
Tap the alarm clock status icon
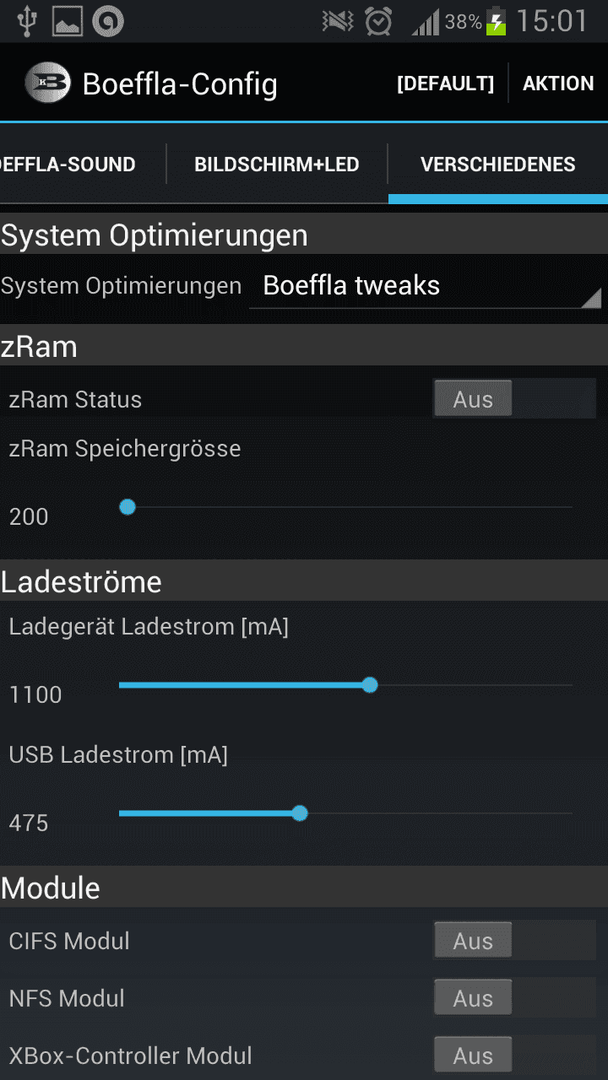pyautogui.click(x=379, y=21)
